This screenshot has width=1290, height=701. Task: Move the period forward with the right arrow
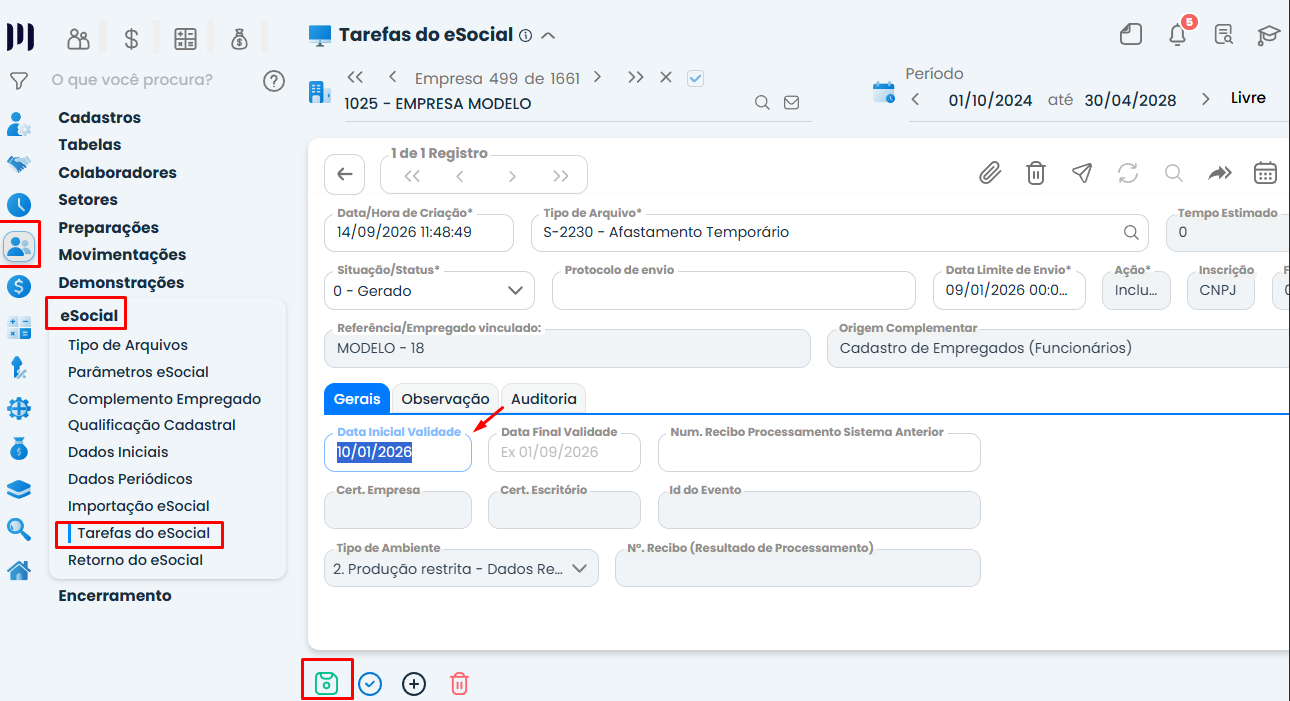pos(1206,99)
